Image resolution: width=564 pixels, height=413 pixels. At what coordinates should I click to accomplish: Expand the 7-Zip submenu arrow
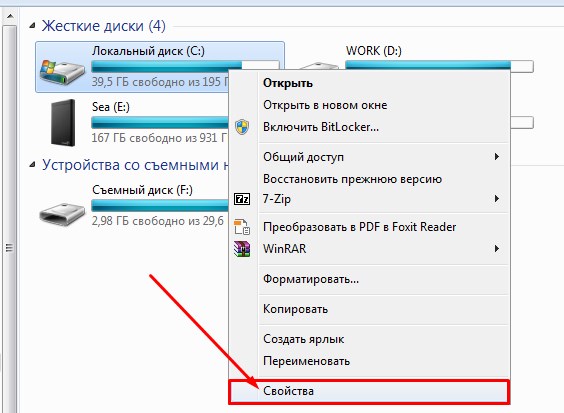pos(497,199)
